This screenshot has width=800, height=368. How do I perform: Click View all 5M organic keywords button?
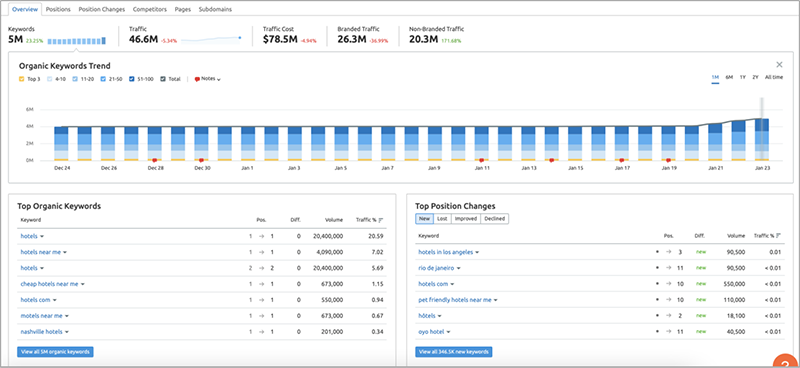point(55,352)
